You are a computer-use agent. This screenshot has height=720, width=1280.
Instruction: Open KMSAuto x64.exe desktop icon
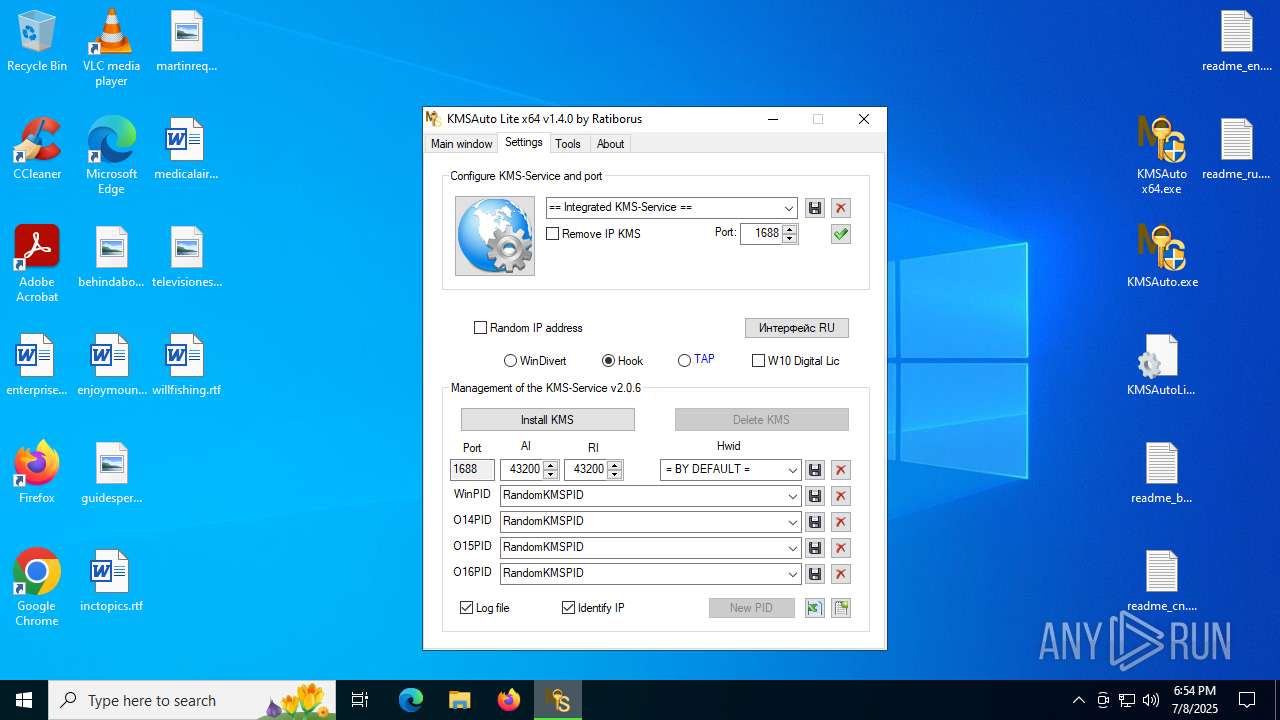click(x=1161, y=155)
